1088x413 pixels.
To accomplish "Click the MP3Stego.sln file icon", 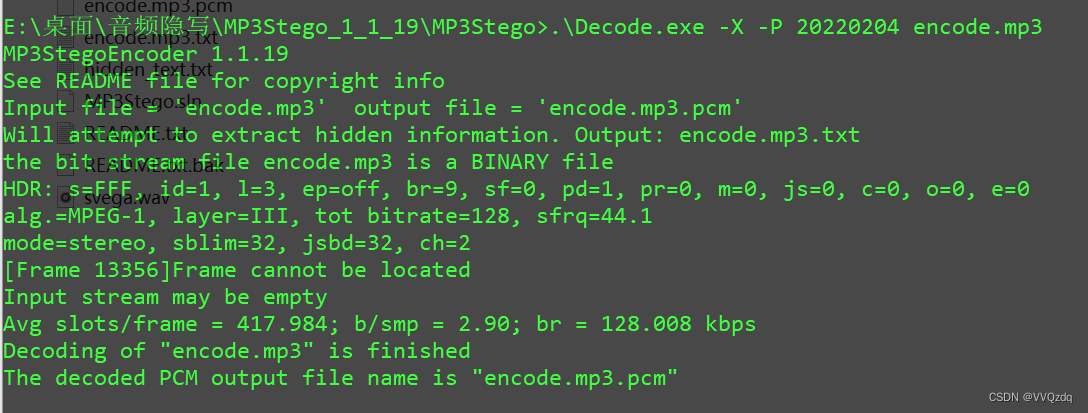I will point(66,101).
